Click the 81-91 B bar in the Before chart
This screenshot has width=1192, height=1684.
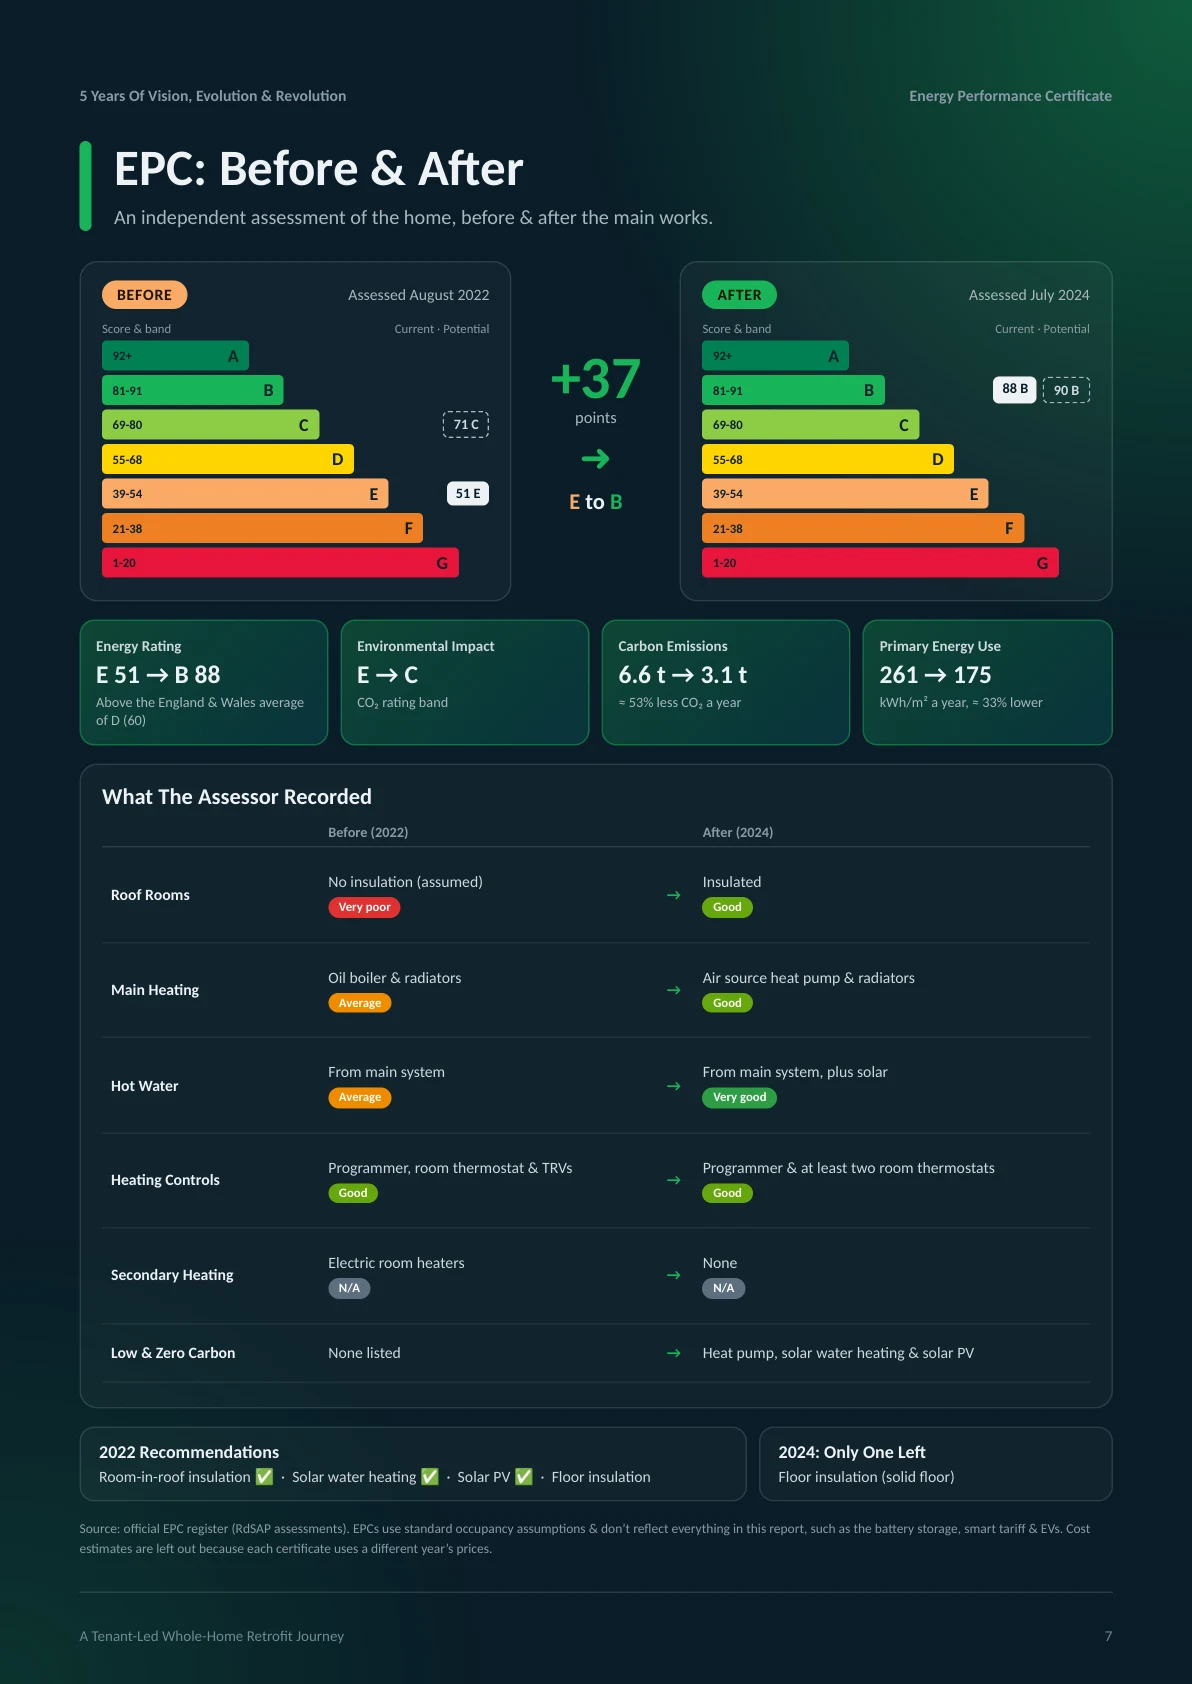[193, 390]
